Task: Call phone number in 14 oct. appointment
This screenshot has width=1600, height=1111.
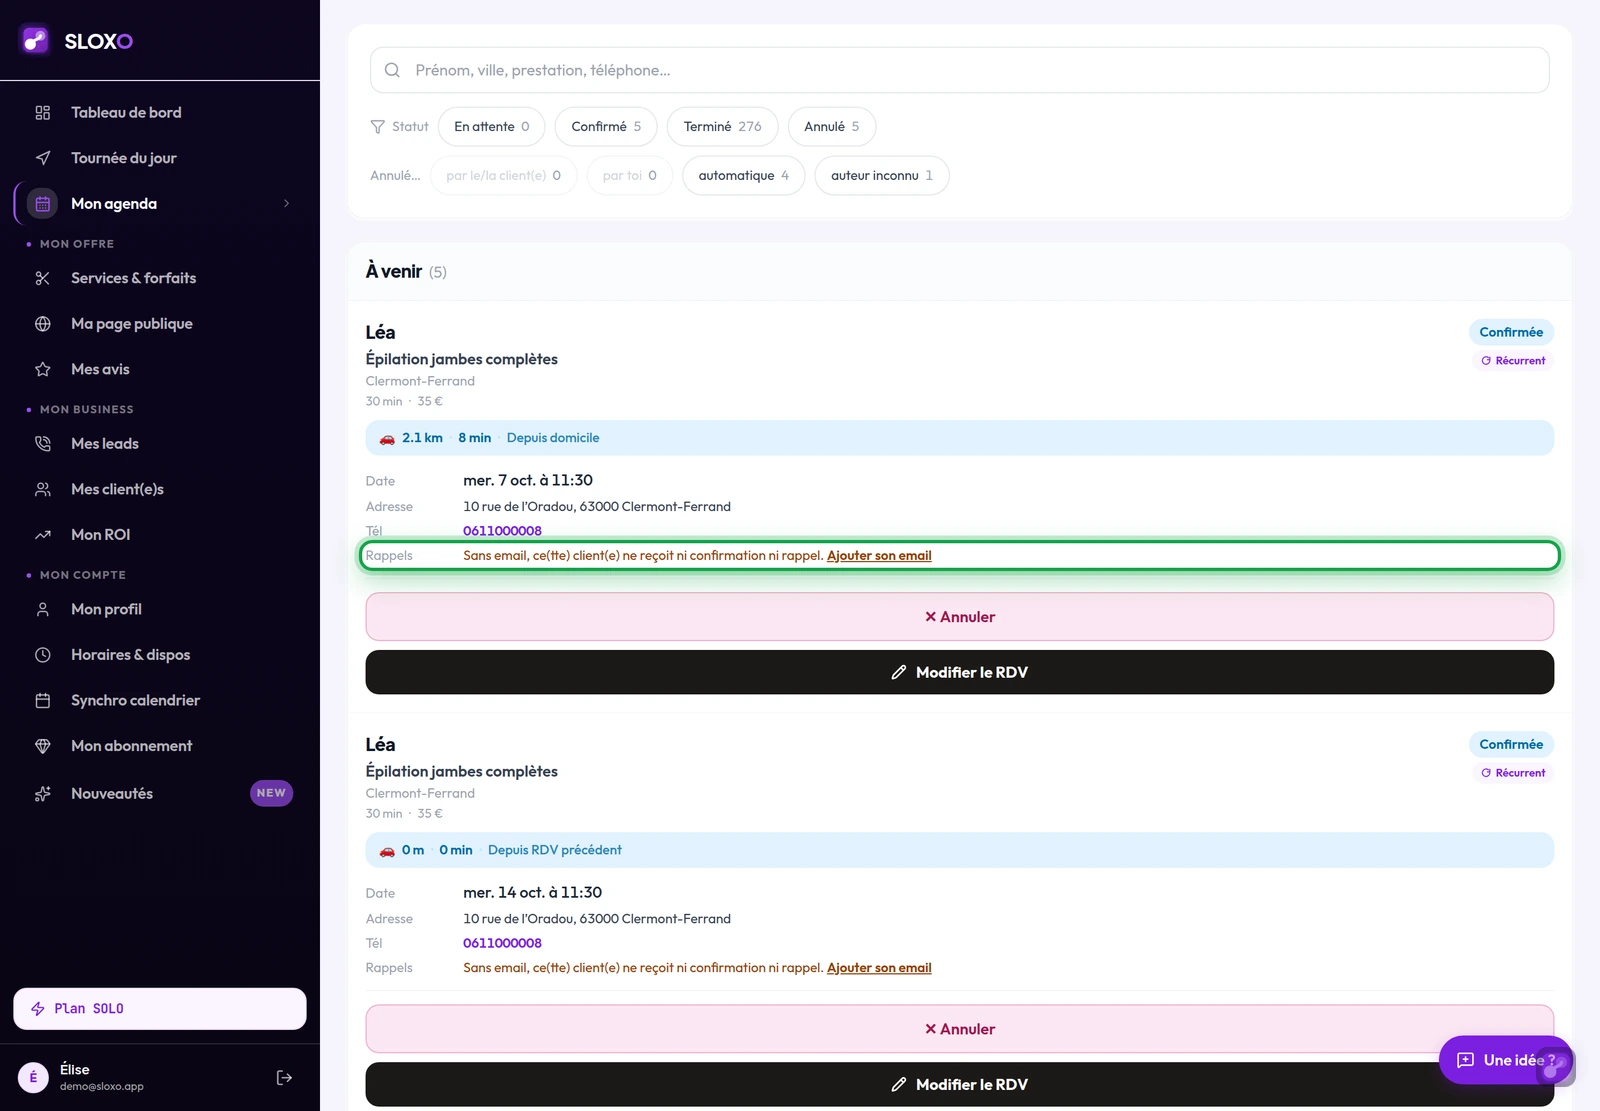Action: [x=502, y=943]
